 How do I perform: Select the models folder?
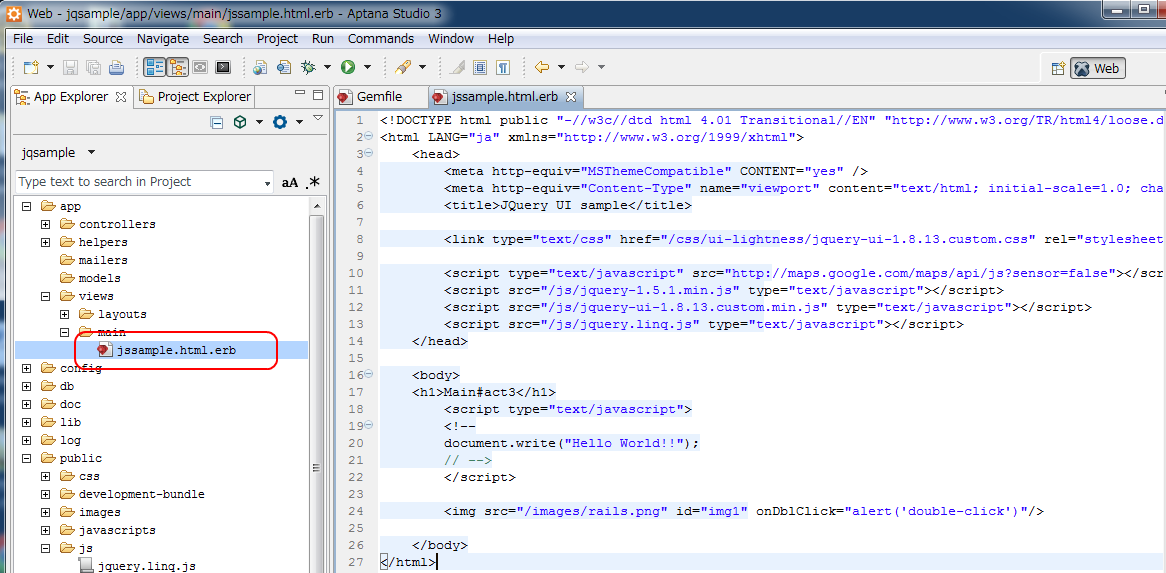100,278
